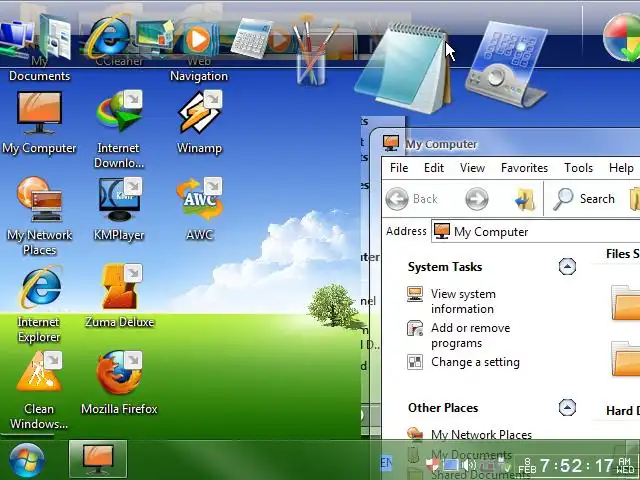
Task: Open the Internet Explorer icon in the dock
Action: 109,37
